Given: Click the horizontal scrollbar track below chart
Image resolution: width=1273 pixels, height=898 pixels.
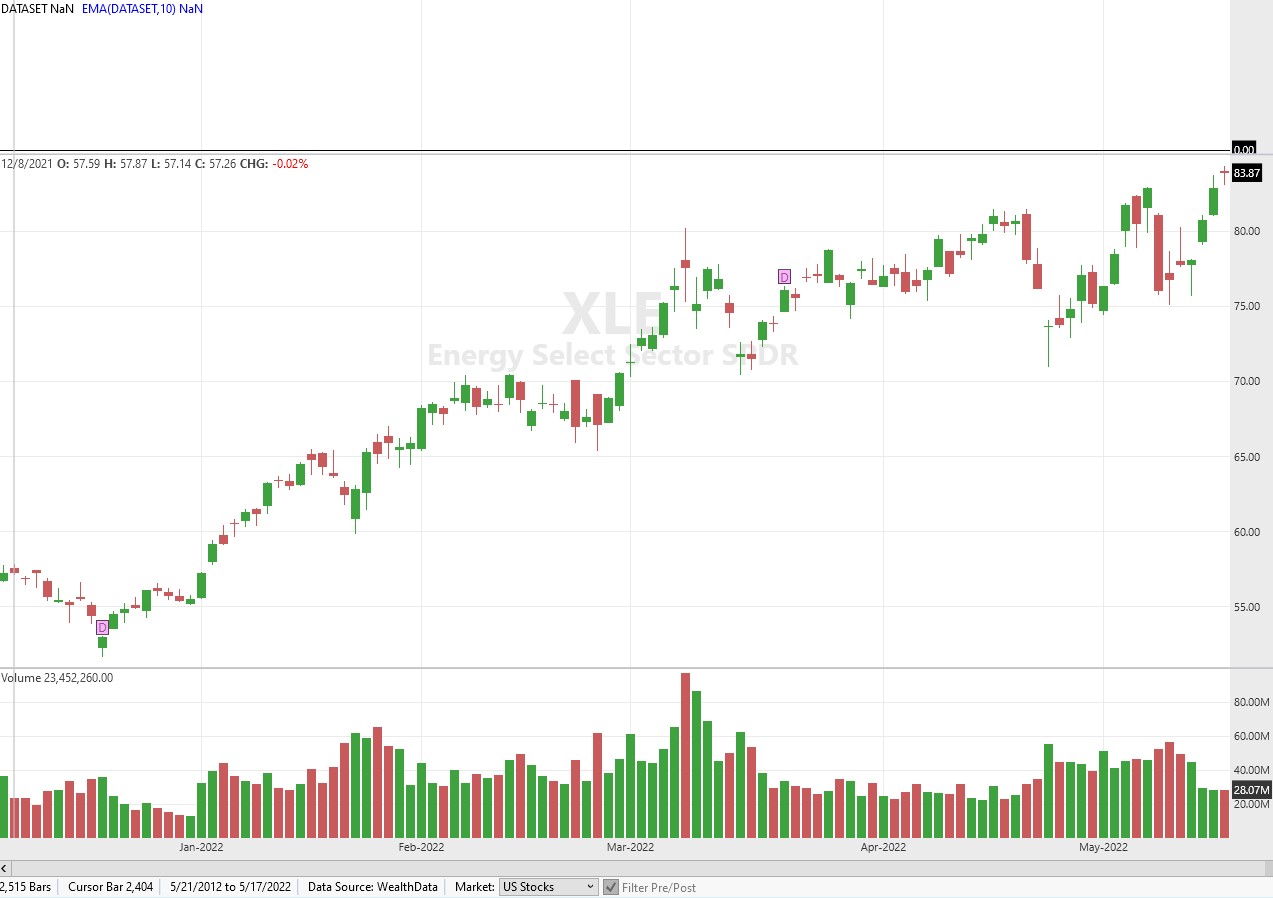Looking at the screenshot, I should pos(640,867).
